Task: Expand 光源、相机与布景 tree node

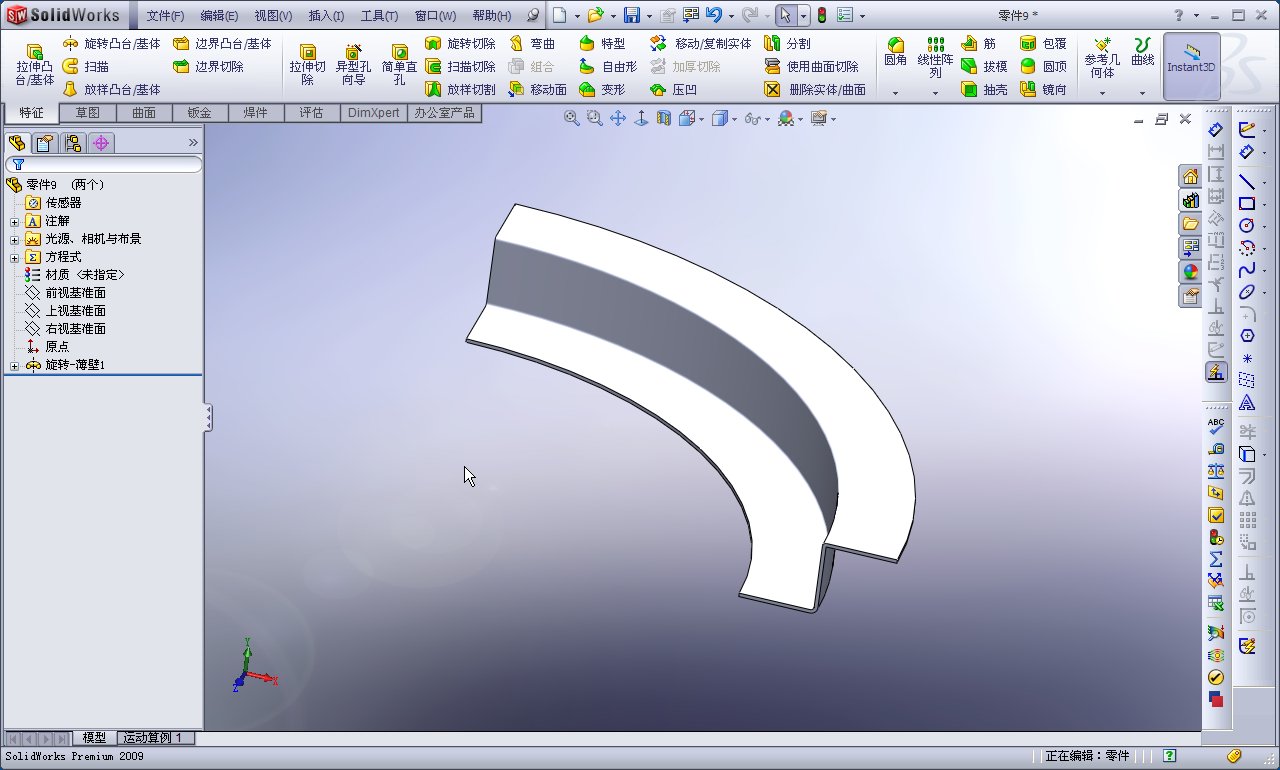Action: (14, 239)
